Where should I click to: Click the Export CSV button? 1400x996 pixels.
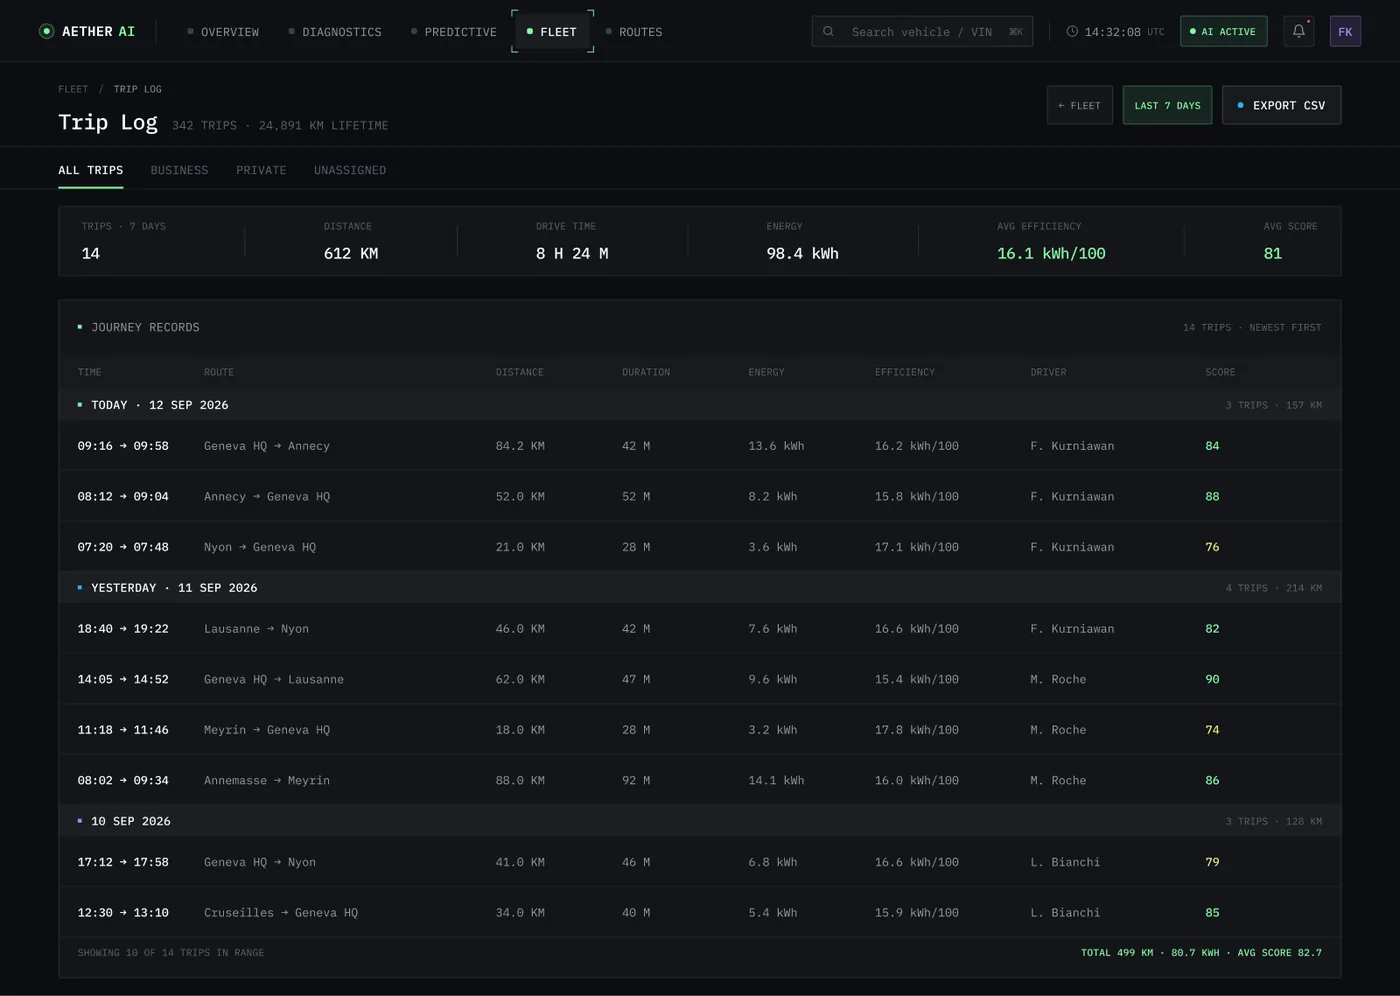1281,105
